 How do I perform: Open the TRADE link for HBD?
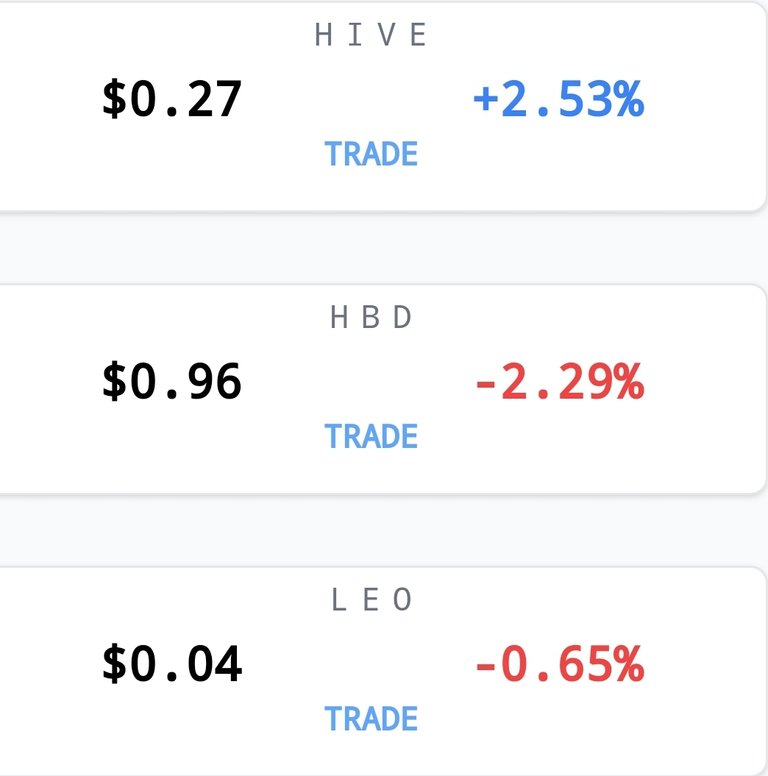click(371, 436)
